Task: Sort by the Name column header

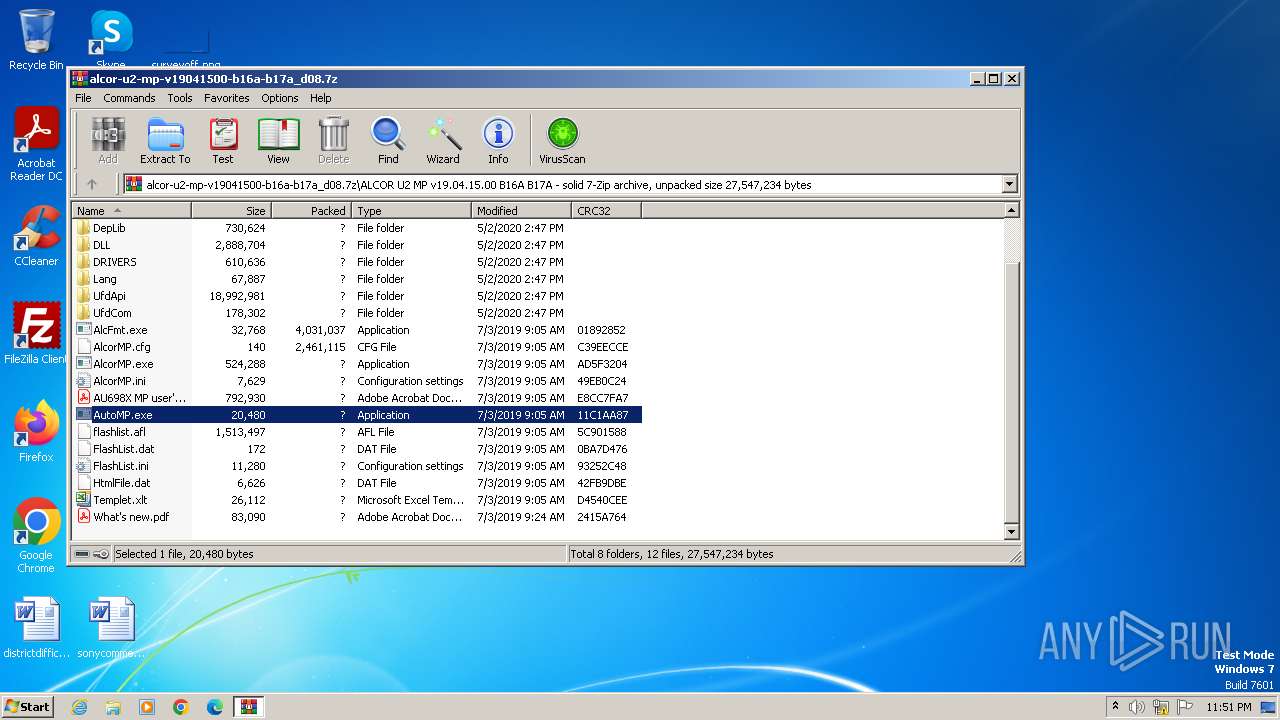Action: [x=132, y=210]
